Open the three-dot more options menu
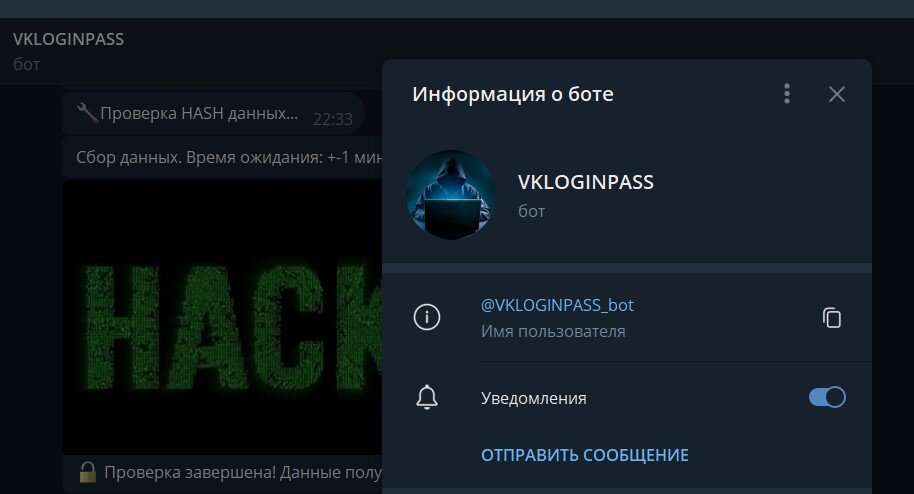914x494 pixels. tap(787, 94)
